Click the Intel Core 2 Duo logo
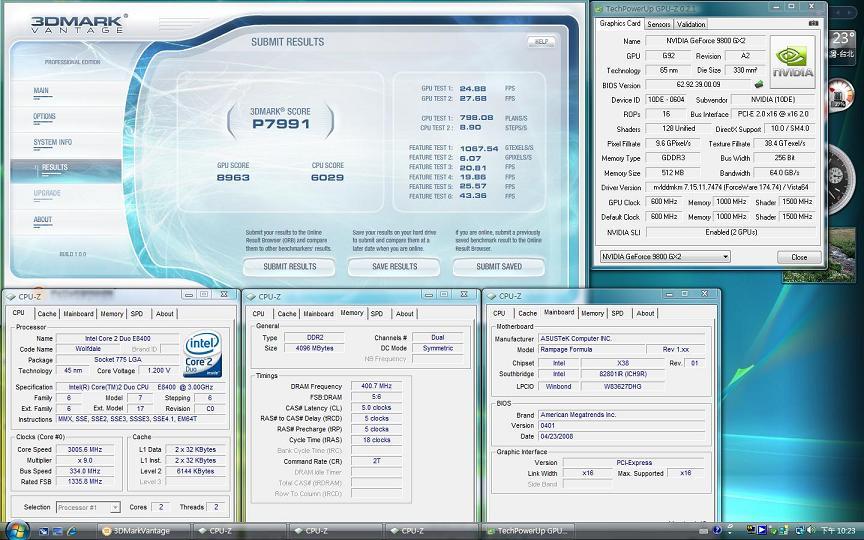 (203, 356)
